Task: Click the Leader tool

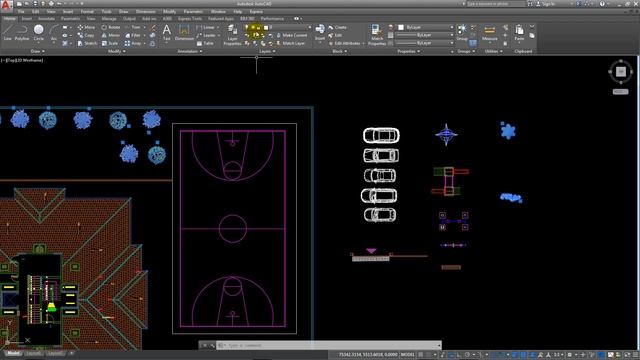Action: click(206, 36)
